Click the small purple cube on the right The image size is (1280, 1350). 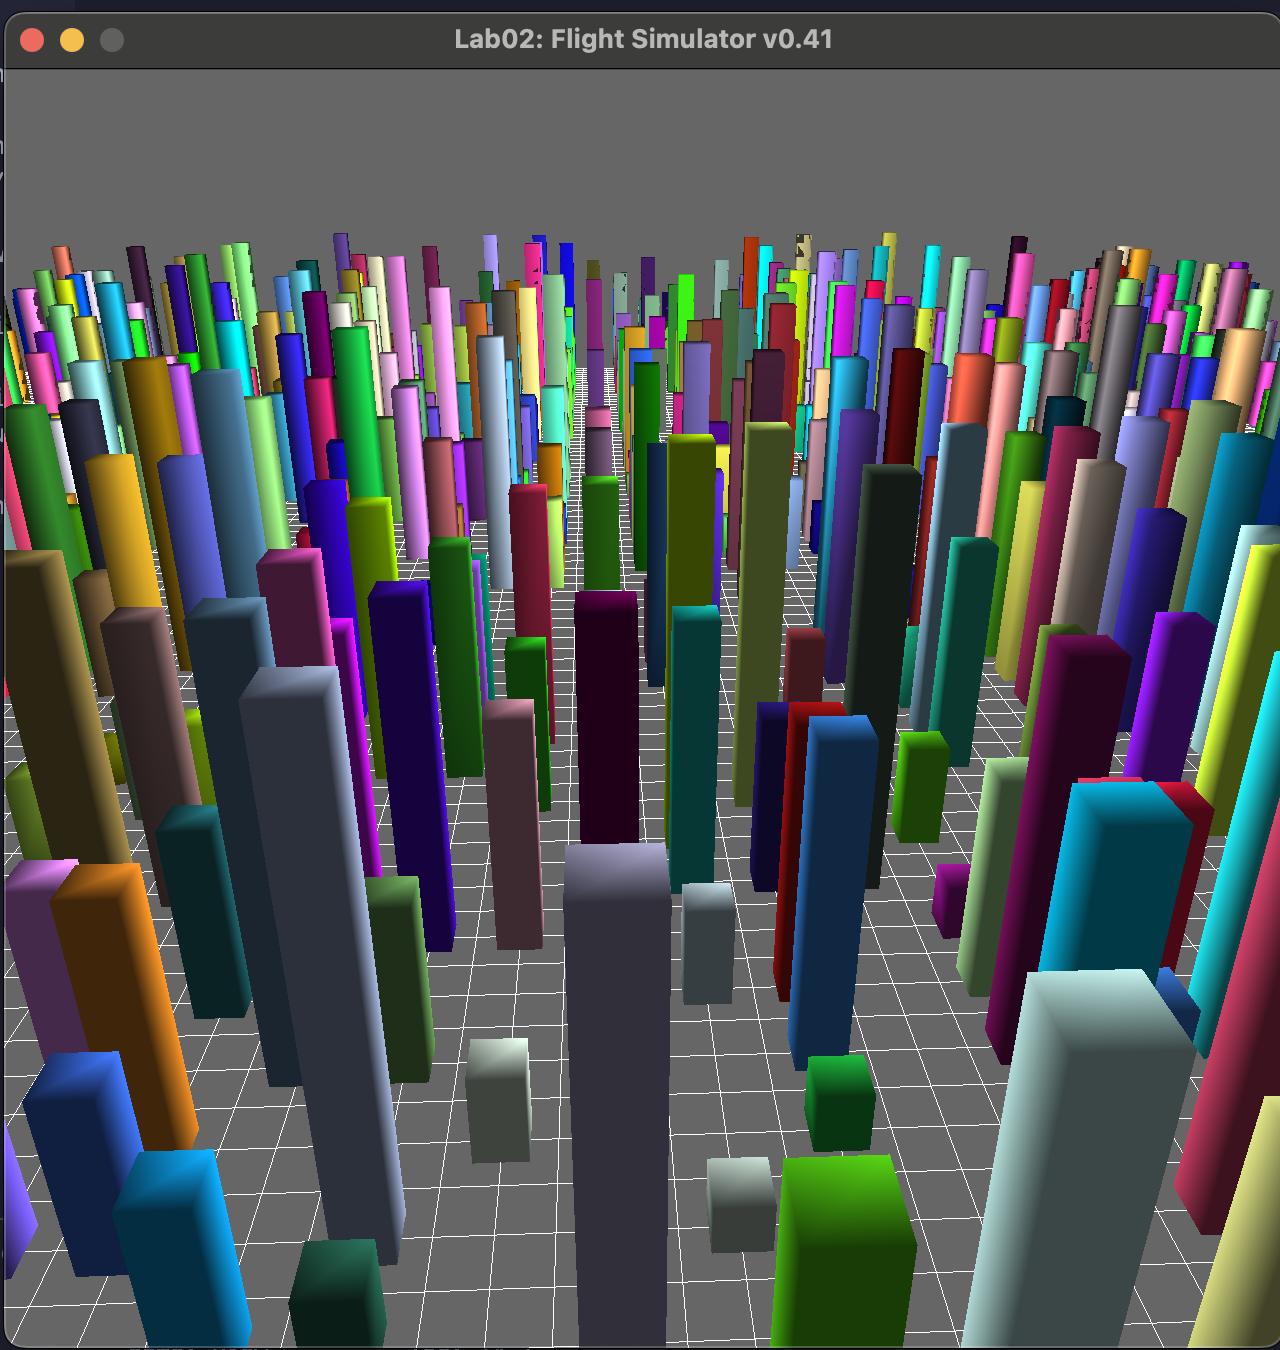tap(950, 899)
